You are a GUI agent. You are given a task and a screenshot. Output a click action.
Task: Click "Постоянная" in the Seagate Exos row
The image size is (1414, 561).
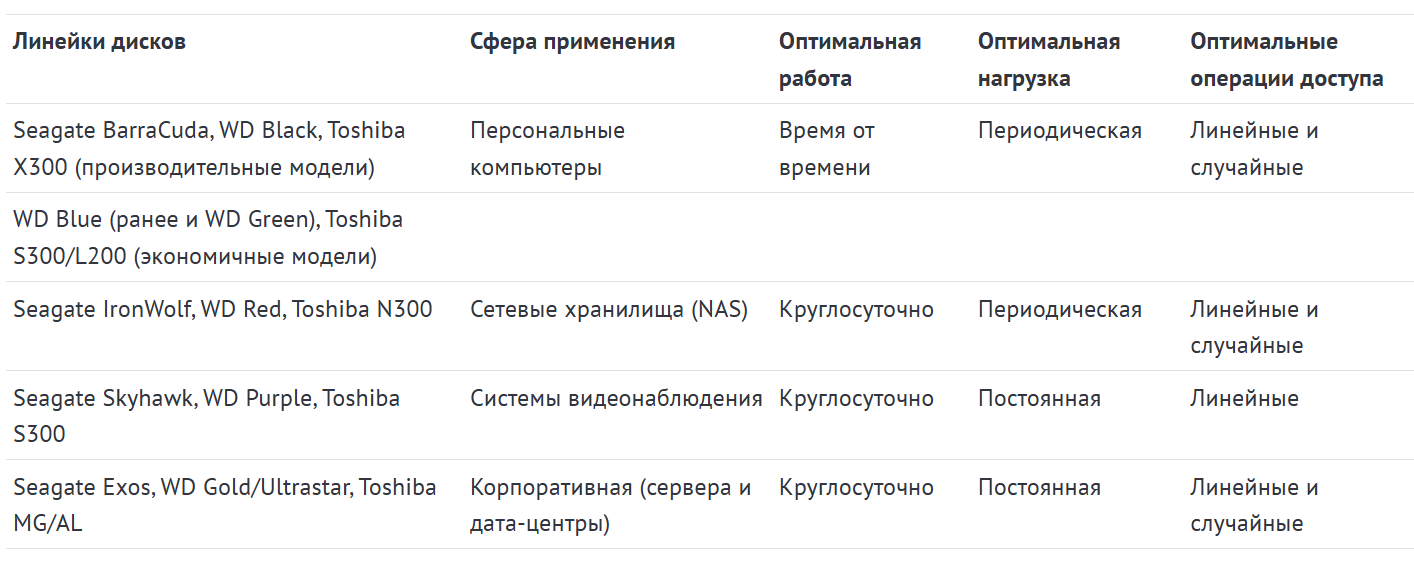pyautogui.click(x=1039, y=488)
